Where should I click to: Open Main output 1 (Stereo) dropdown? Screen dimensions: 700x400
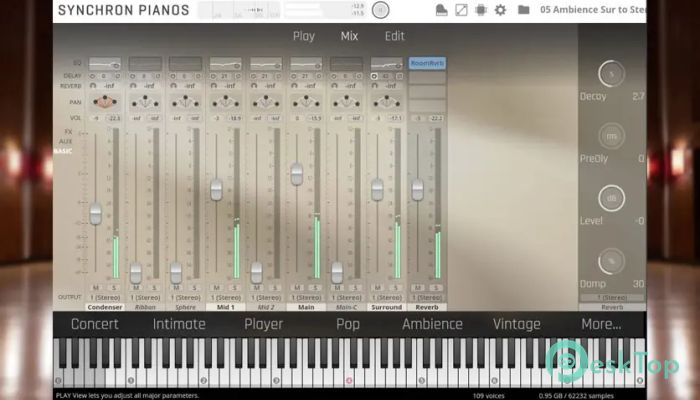[306, 297]
